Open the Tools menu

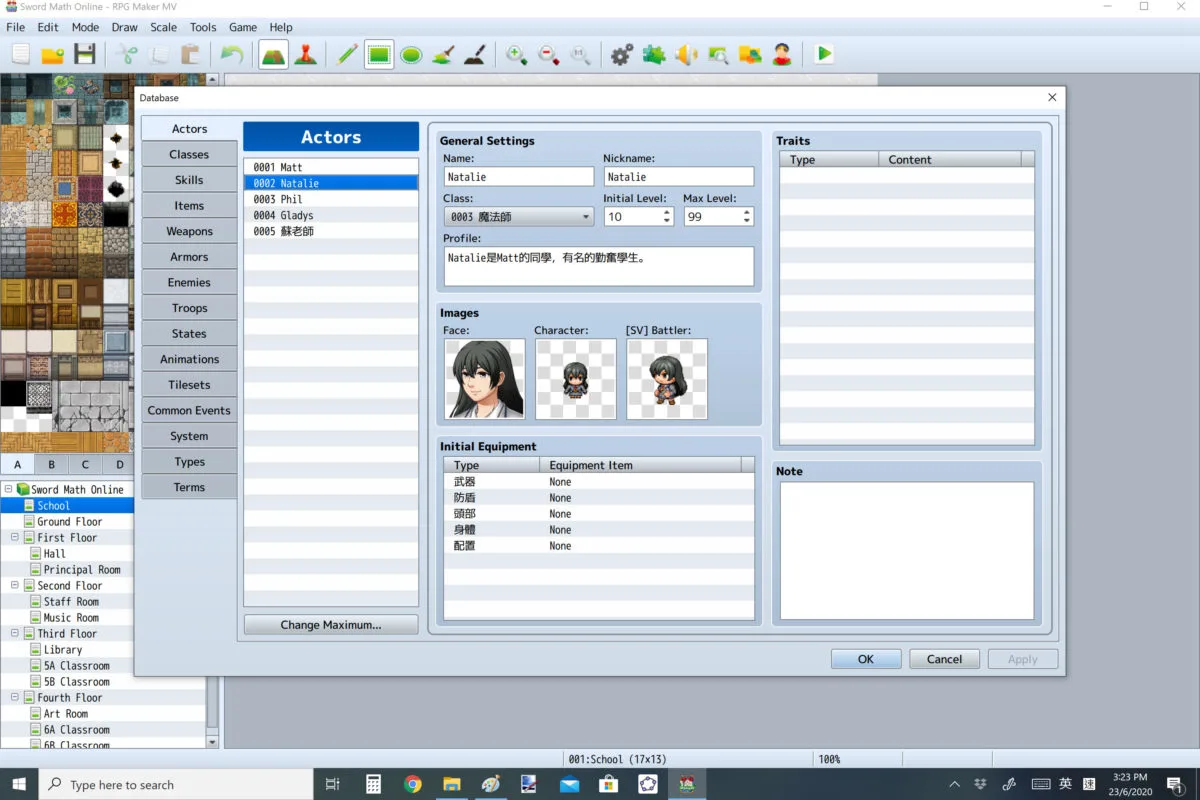pos(203,27)
